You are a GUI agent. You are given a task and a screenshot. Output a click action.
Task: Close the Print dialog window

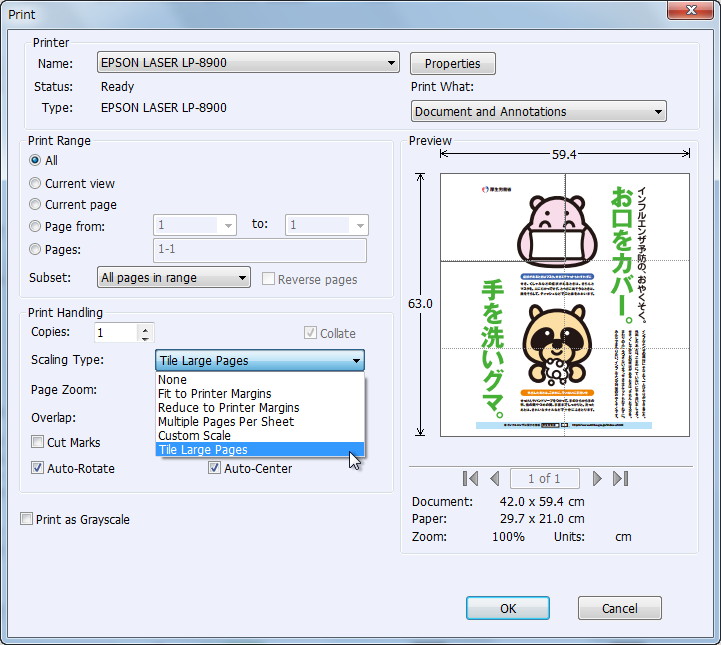coord(691,10)
